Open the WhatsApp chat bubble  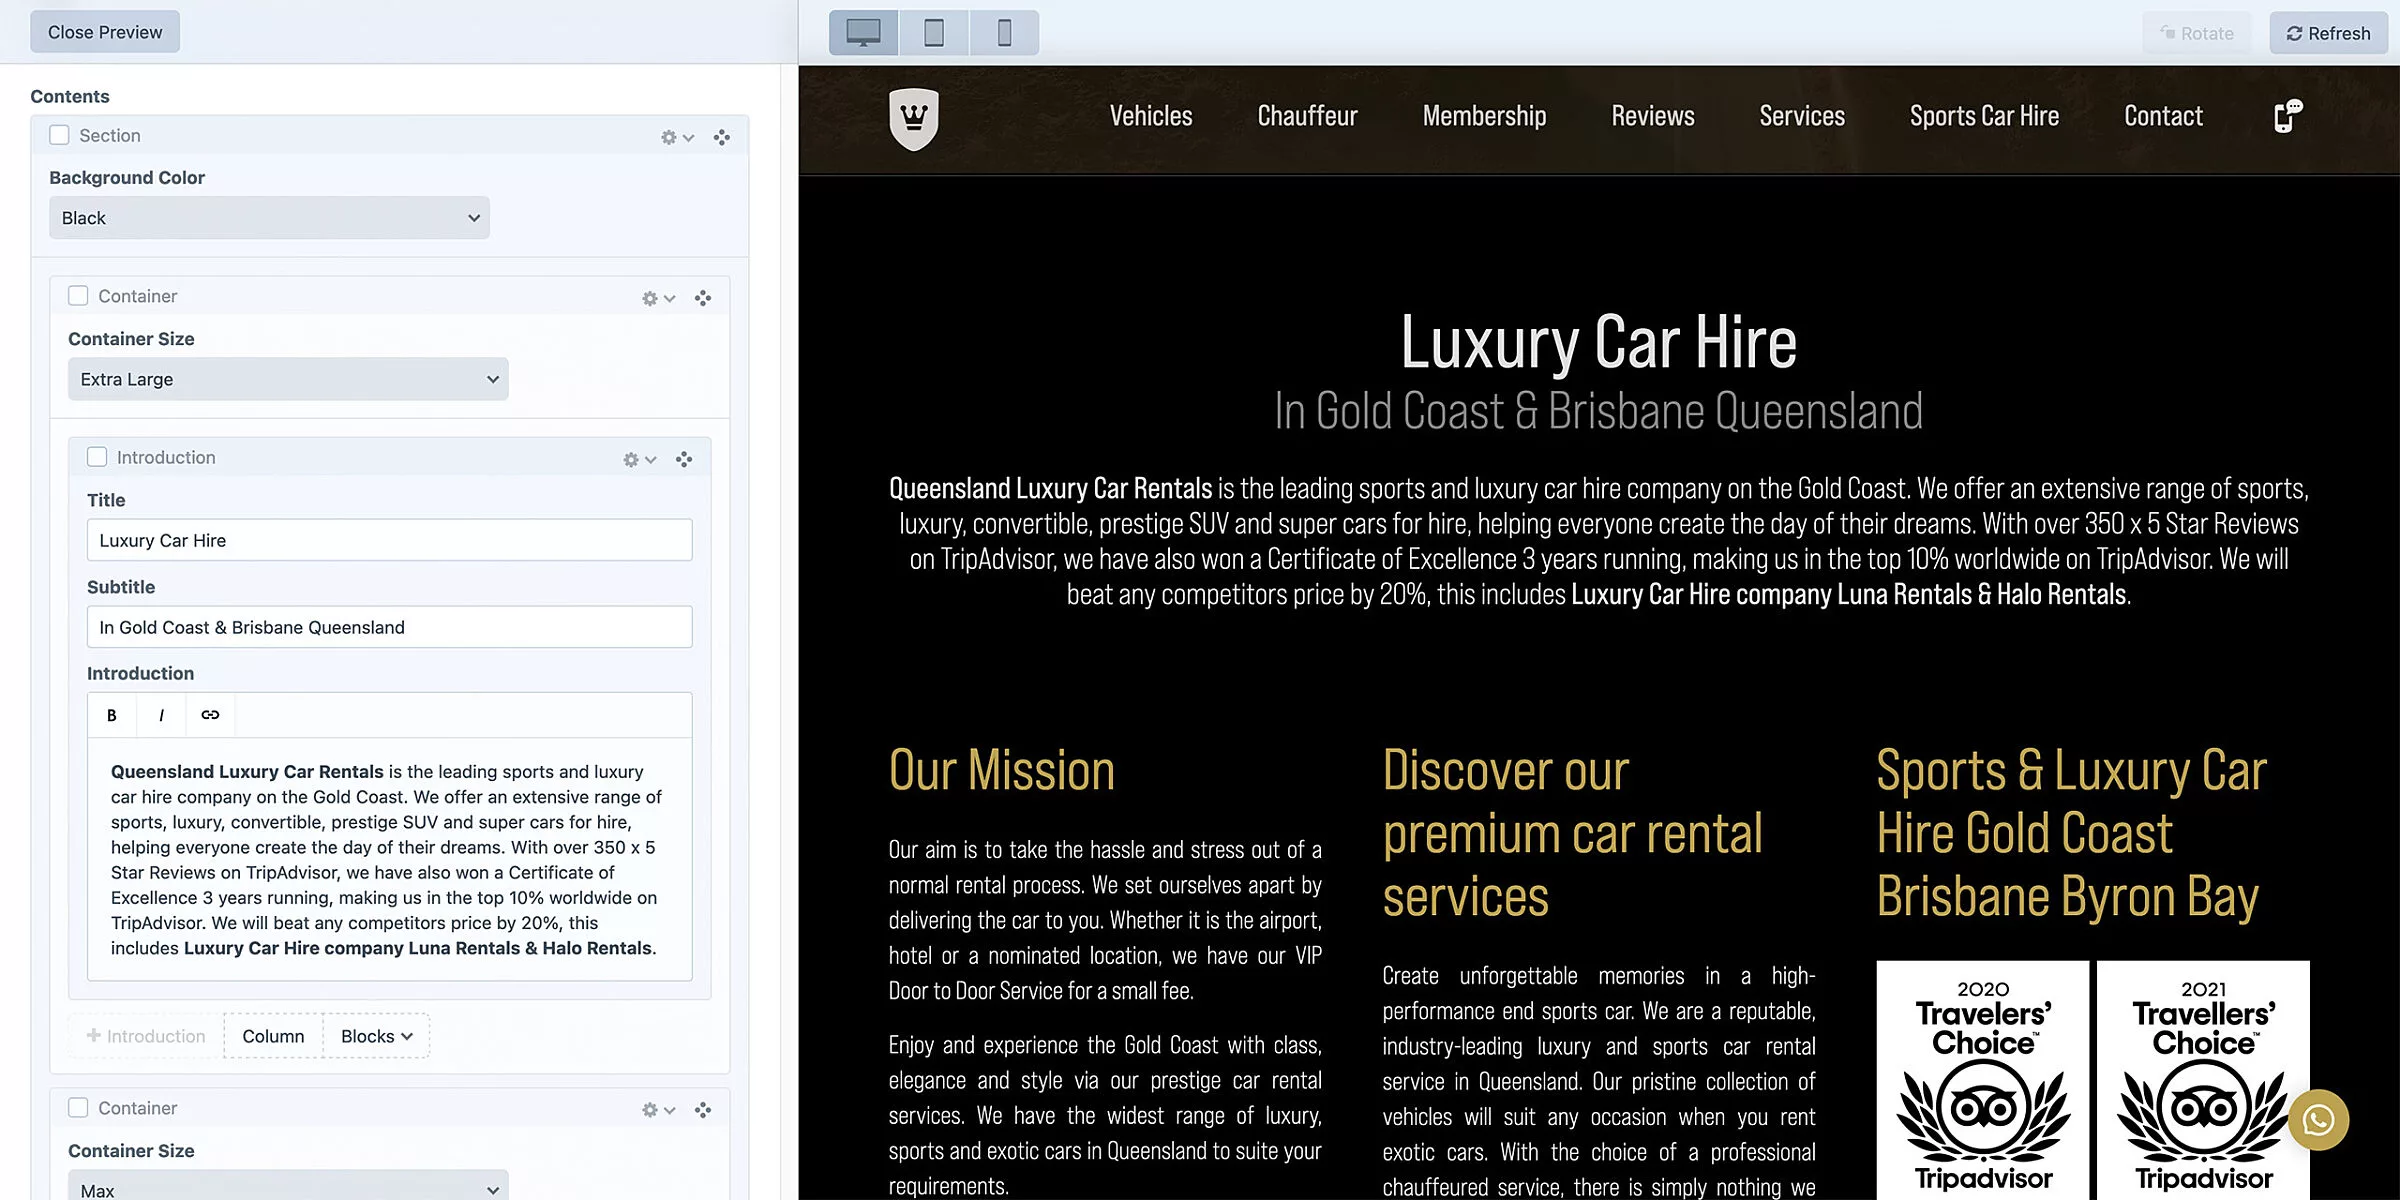2318,1120
